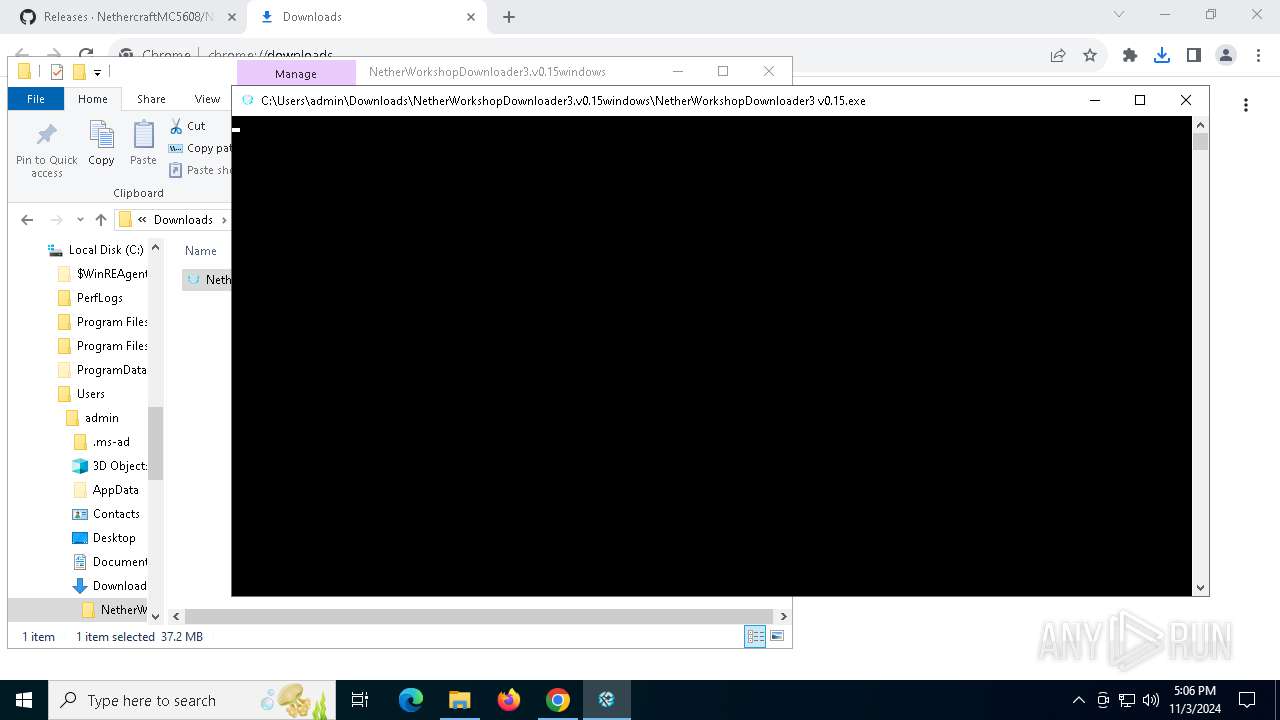This screenshot has height=720, width=1280.
Task: Open the Share ribbon tab
Action: (151, 99)
